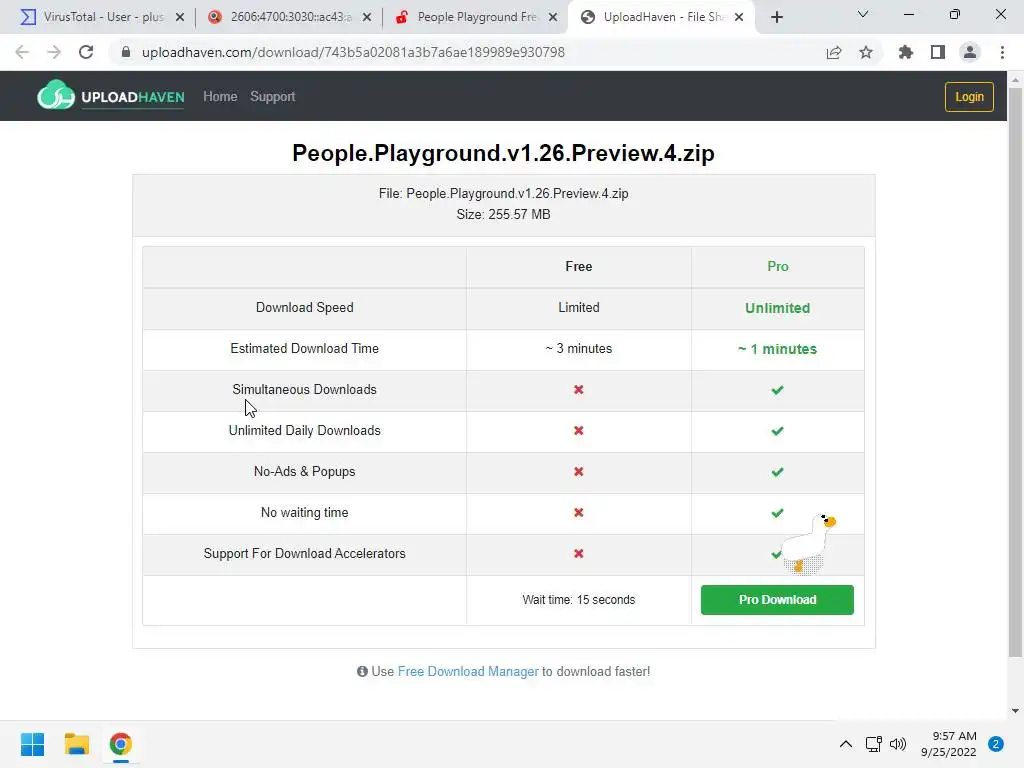Screen dimensions: 1024x768
Task: Click the browser forward arrow
Action: coord(54,52)
